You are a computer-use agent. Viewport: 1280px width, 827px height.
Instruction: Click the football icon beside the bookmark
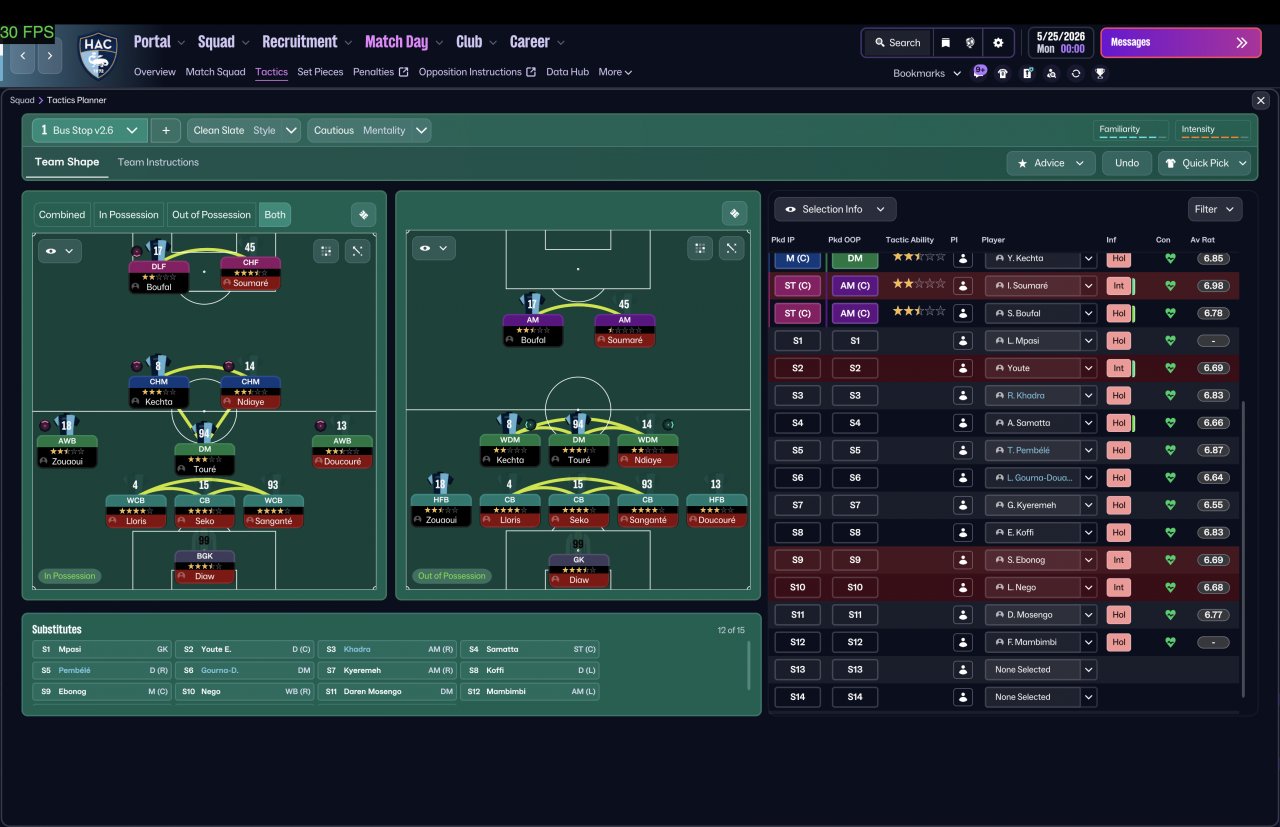point(970,43)
